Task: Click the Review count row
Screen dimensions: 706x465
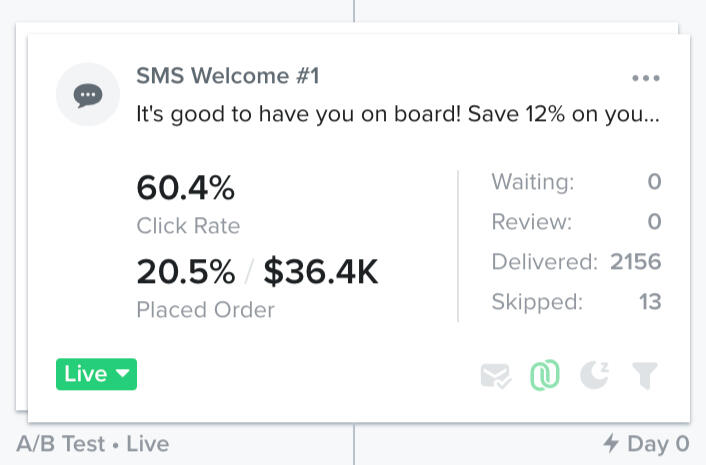Action: click(x=576, y=222)
